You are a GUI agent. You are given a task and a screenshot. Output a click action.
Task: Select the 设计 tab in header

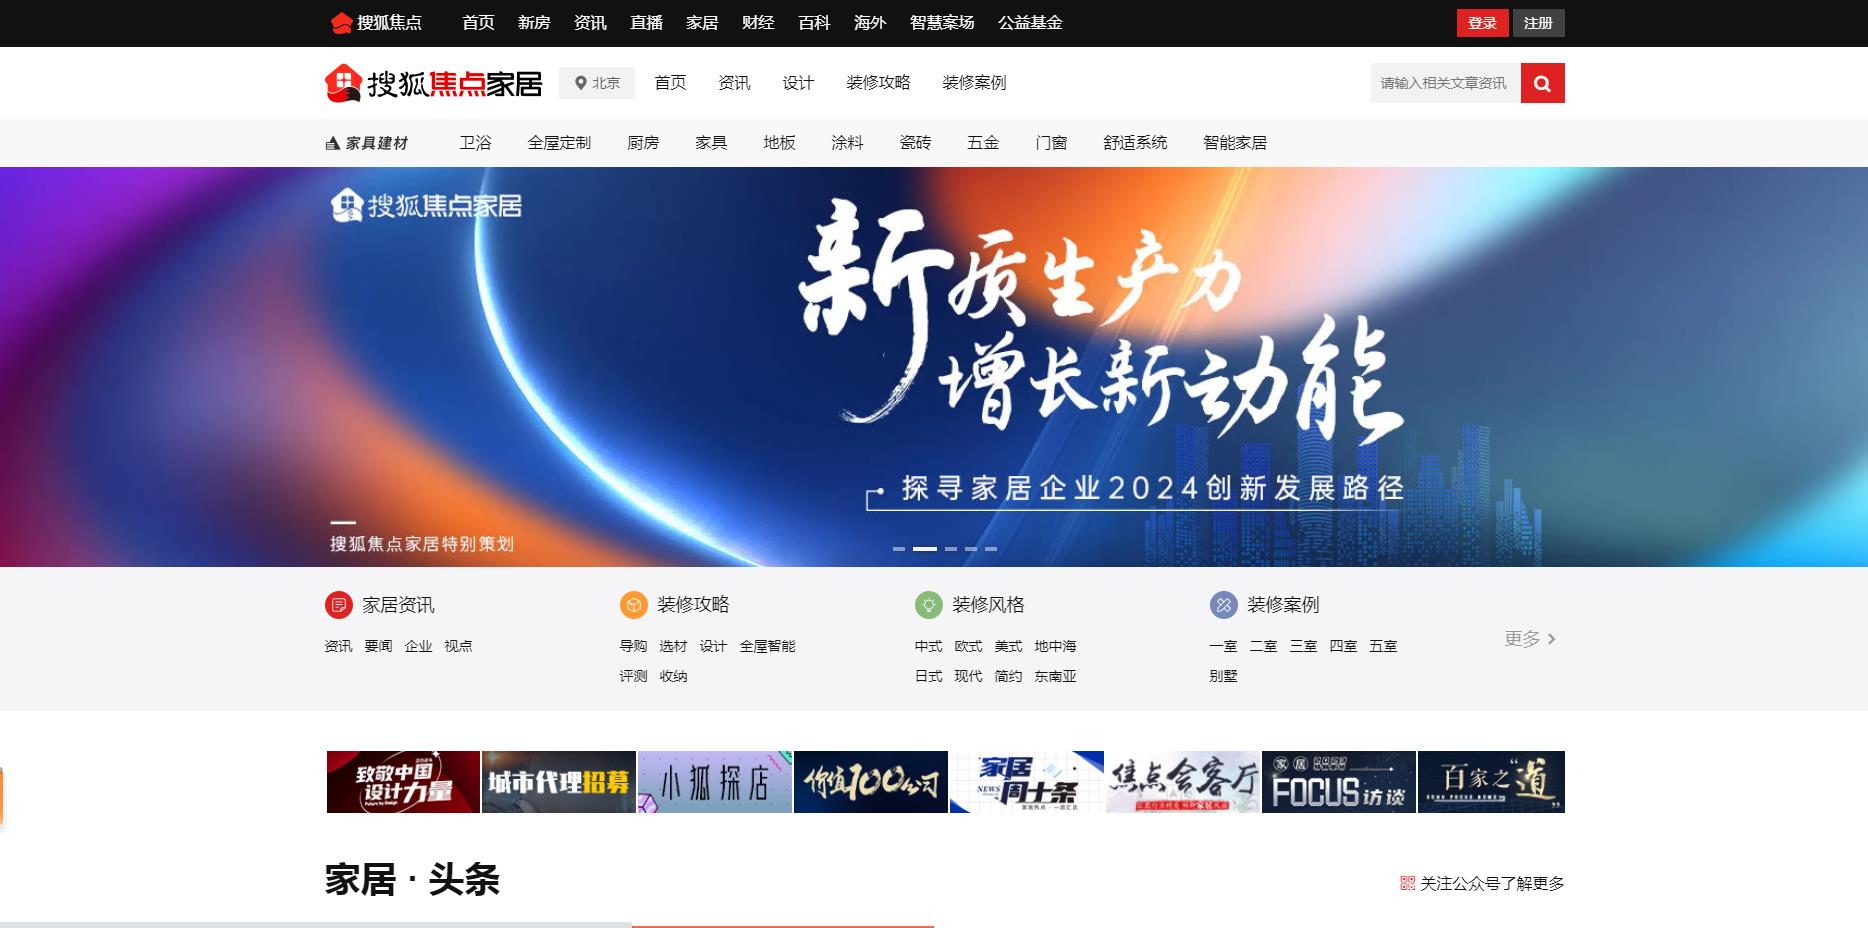(798, 83)
